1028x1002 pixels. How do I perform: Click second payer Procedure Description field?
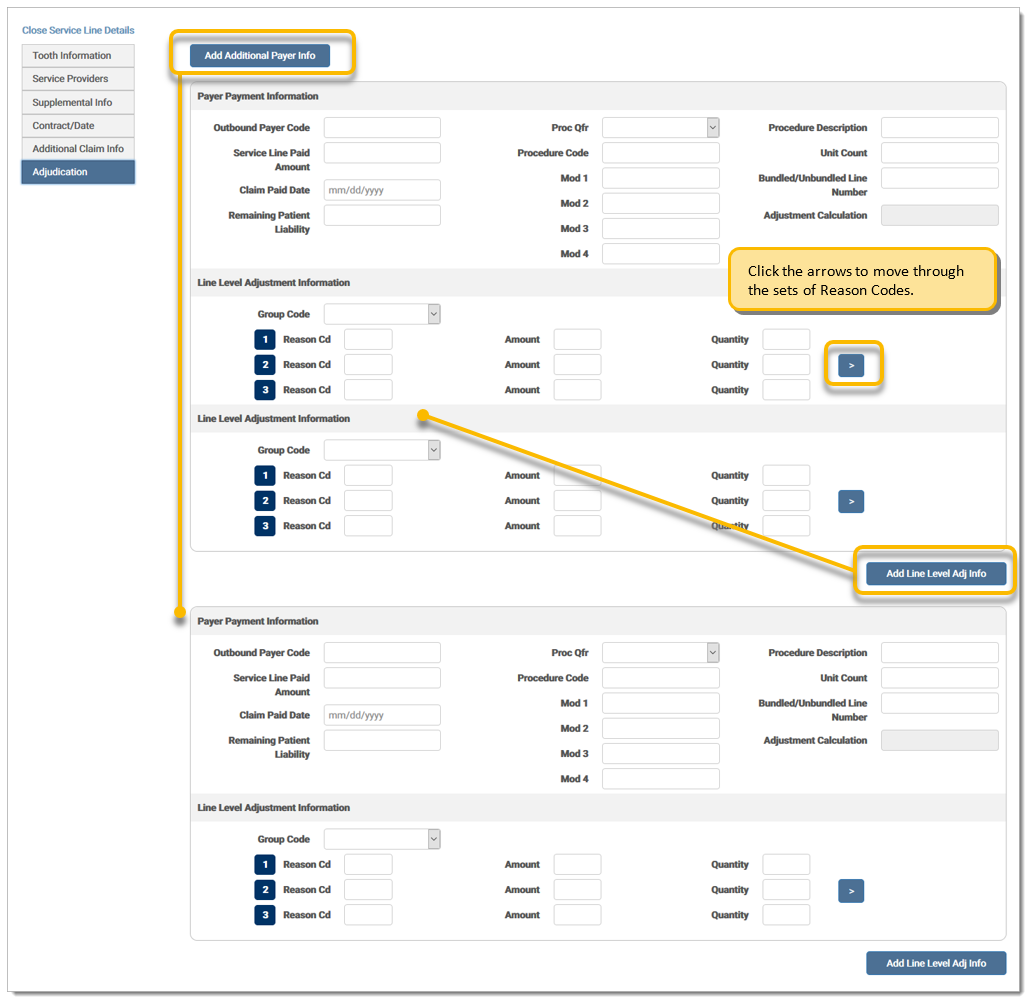tap(939, 652)
